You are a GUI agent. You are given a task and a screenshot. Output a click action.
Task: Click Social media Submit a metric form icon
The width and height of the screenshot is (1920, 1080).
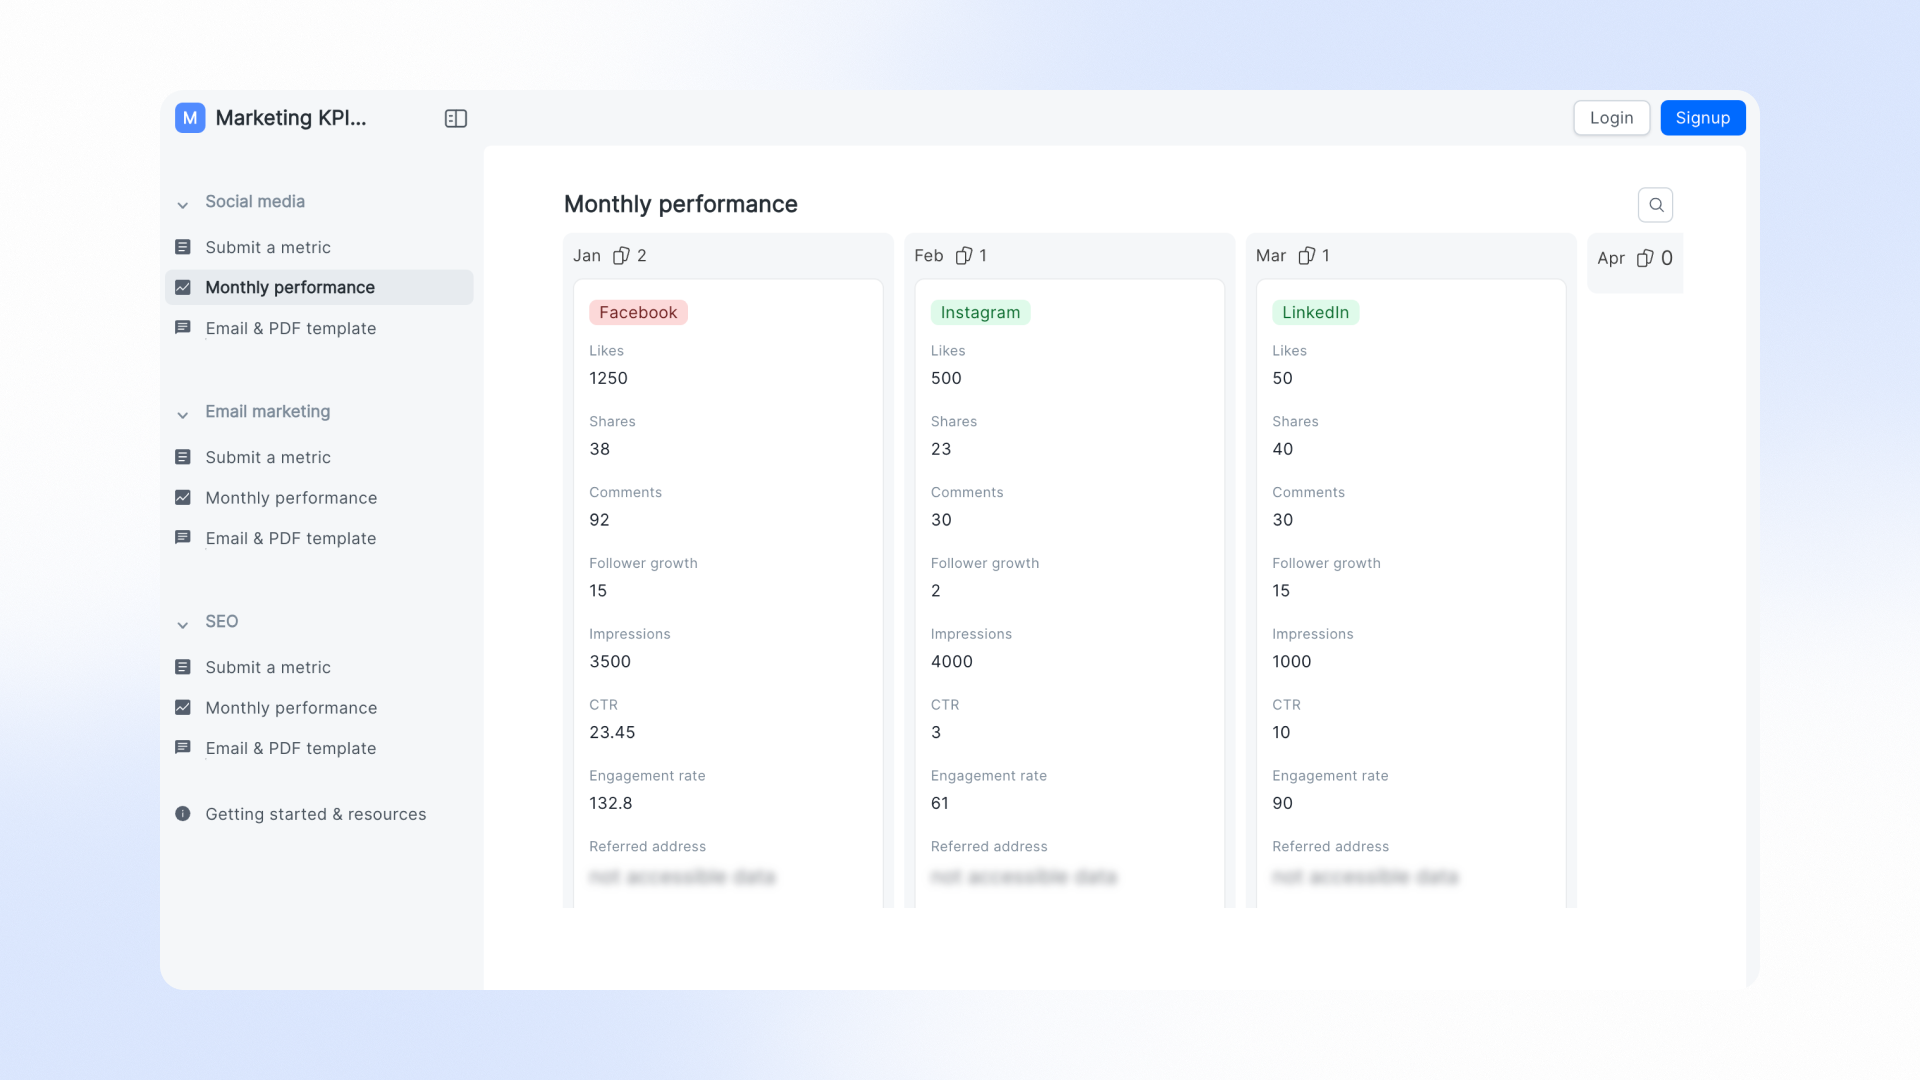(x=183, y=247)
